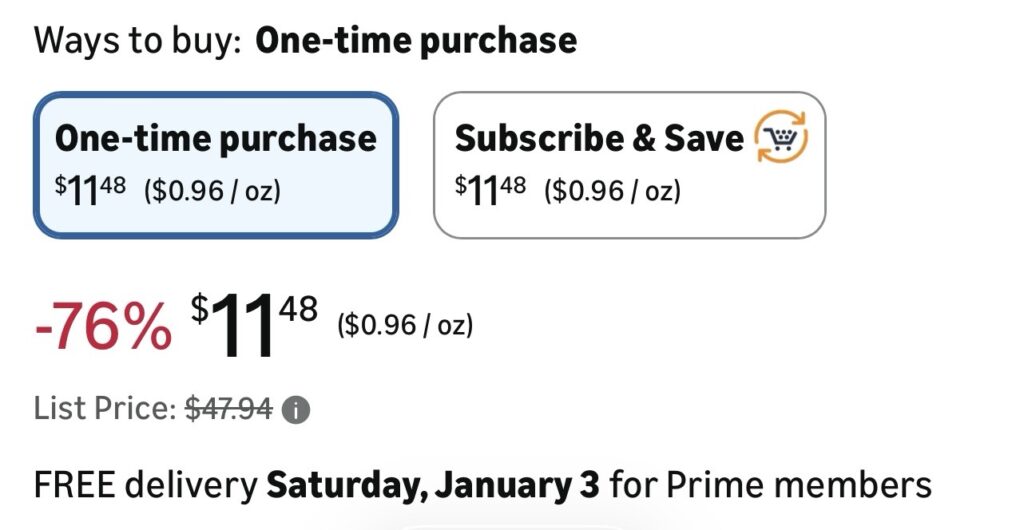The image size is (1024, 530).
Task: Click bold "One-time purchase" heading after Ways to buy
Action: point(416,41)
